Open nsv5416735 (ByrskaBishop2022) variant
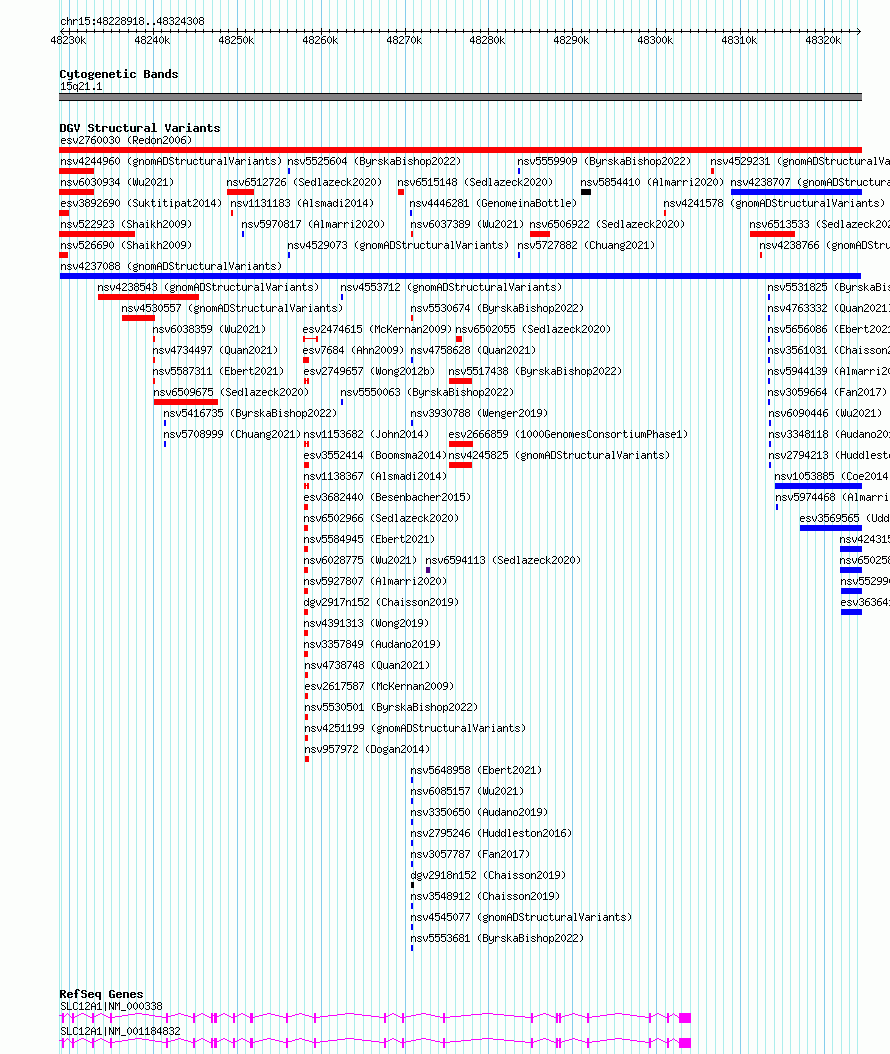This screenshot has width=890, height=1054. (x=250, y=413)
